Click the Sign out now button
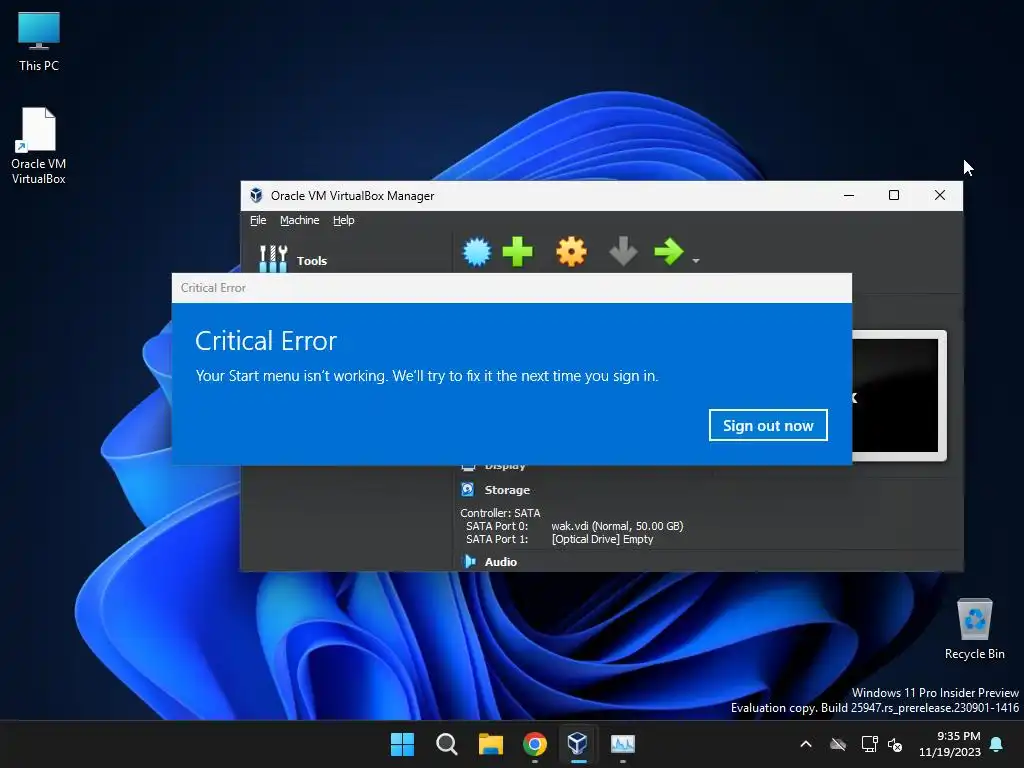1024x768 pixels. [768, 425]
